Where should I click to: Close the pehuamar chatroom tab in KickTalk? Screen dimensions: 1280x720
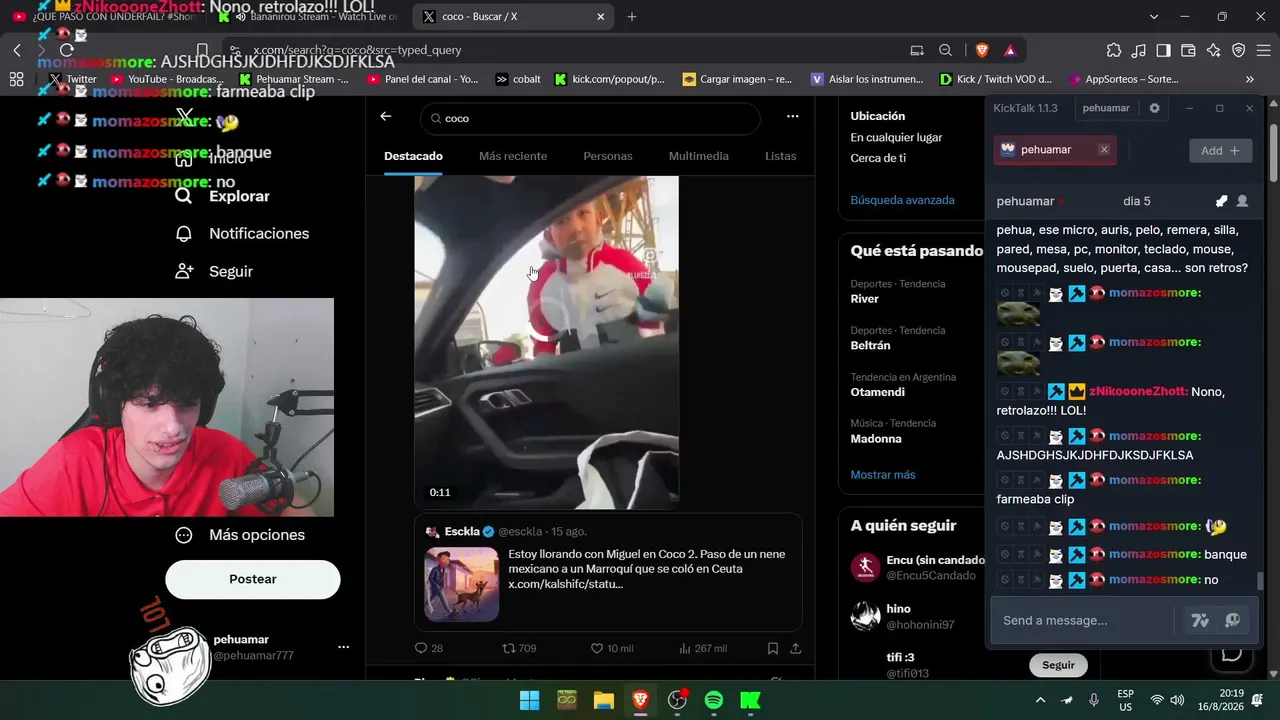(1104, 149)
